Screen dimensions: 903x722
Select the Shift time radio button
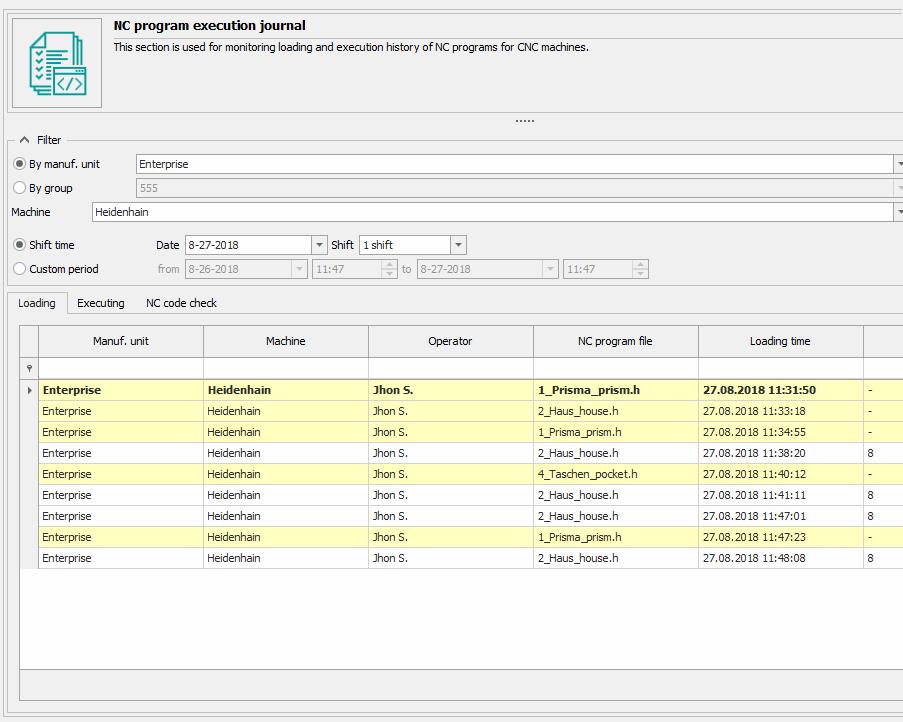point(19,245)
